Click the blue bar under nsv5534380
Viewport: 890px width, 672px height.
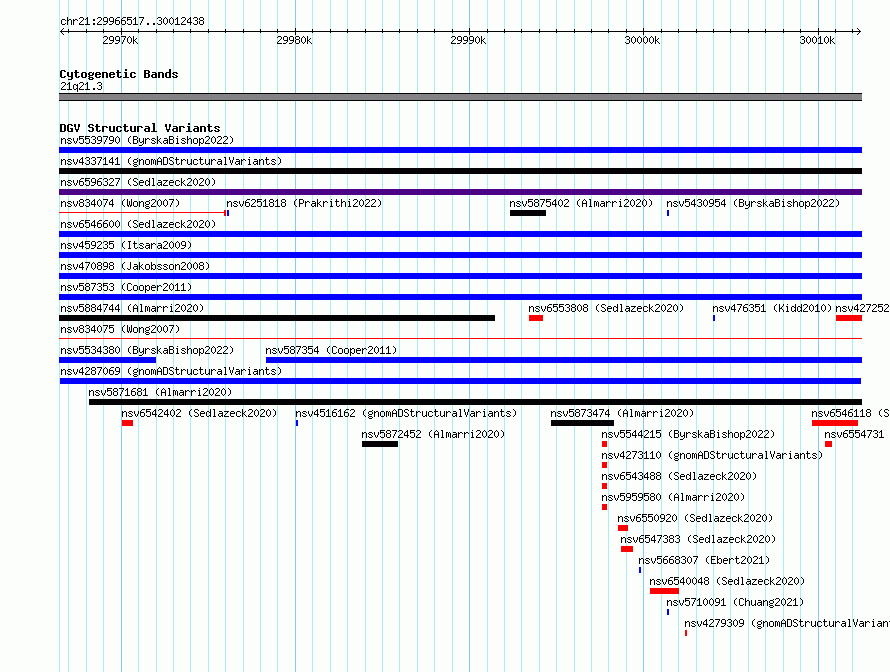[107, 360]
